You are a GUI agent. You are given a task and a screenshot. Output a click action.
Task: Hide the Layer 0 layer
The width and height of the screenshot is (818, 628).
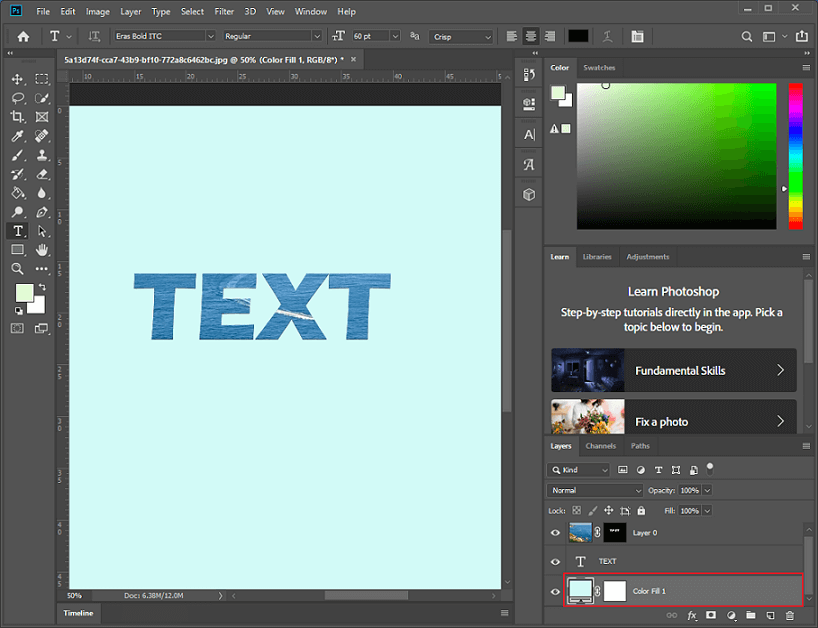[x=555, y=532]
